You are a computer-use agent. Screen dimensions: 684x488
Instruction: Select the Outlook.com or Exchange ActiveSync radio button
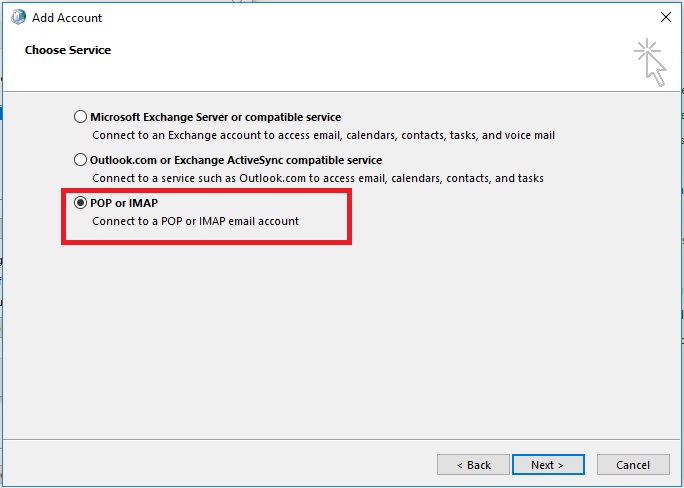[80, 160]
